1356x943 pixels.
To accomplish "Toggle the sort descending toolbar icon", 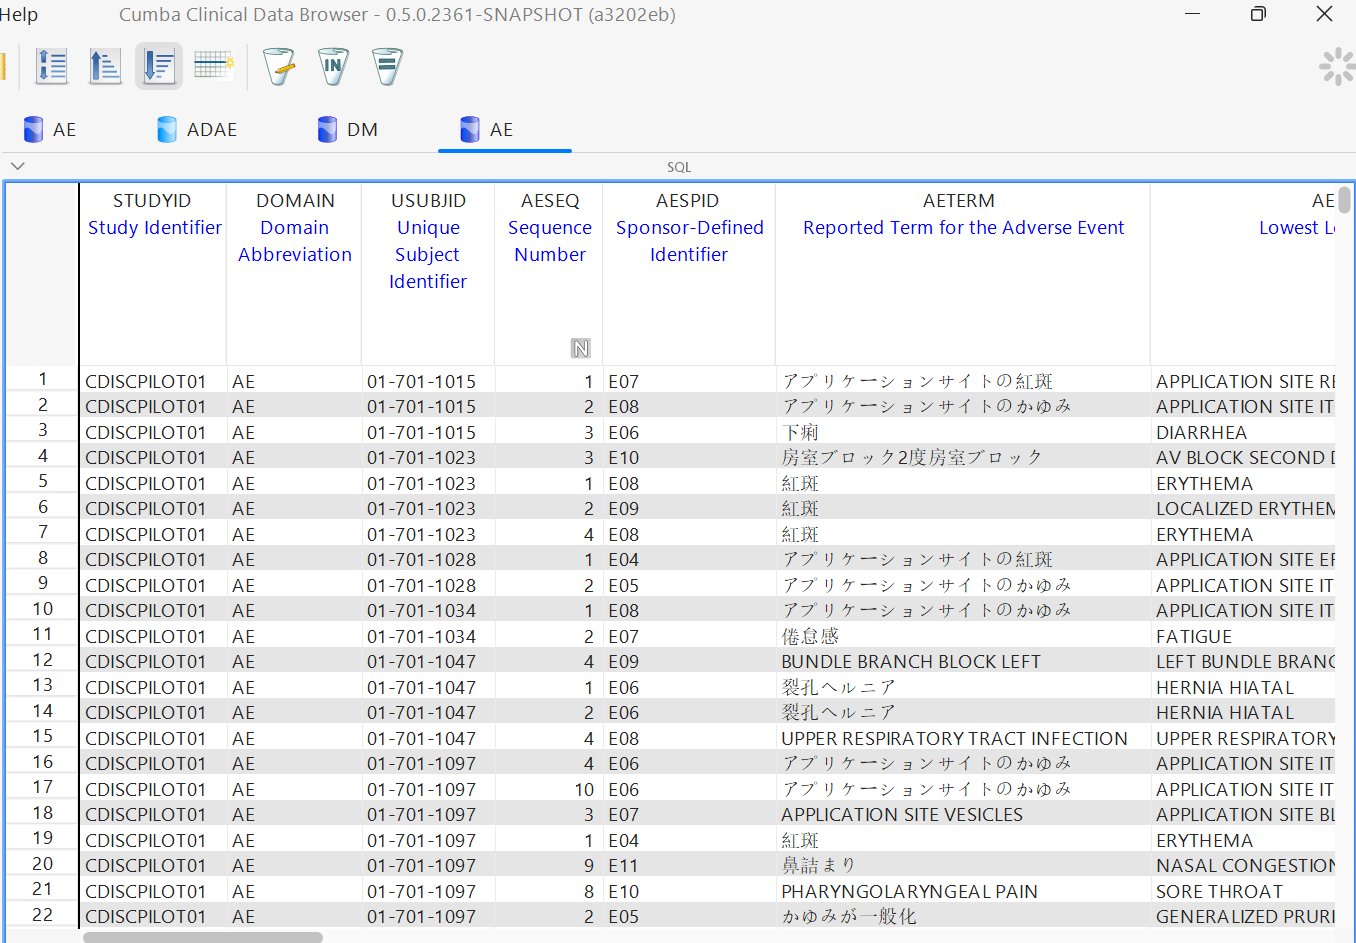I will [x=159, y=66].
